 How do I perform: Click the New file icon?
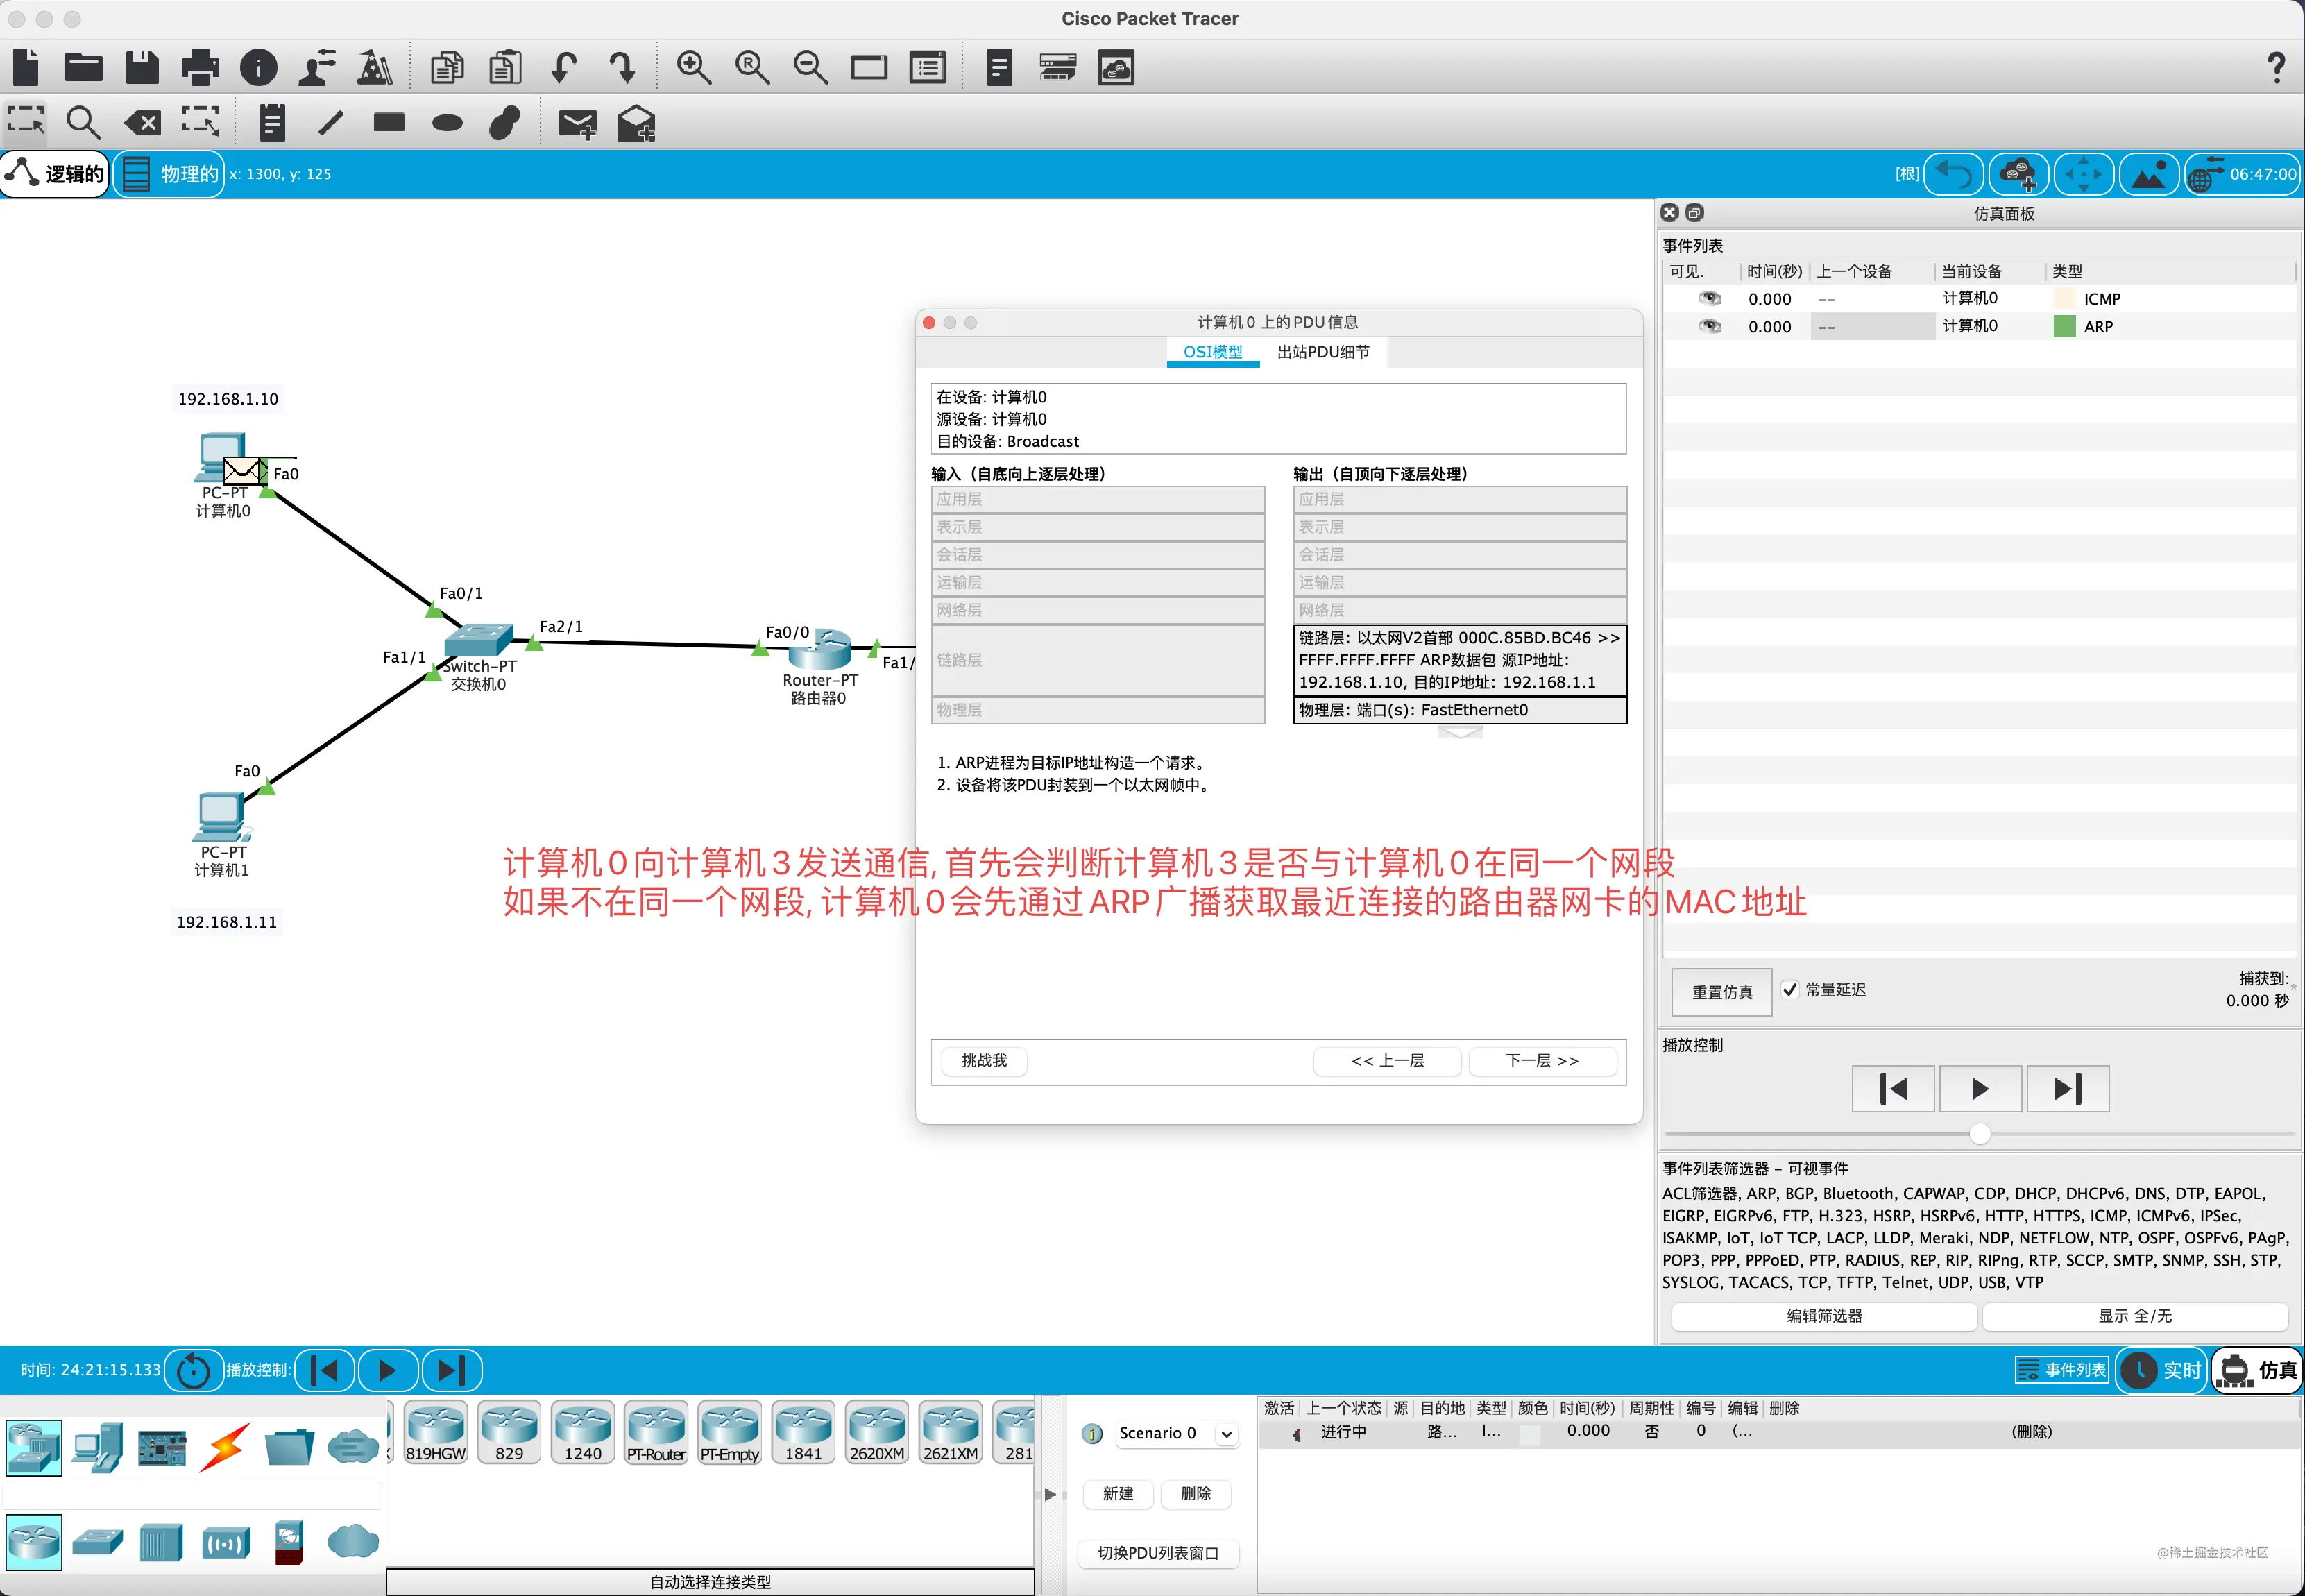[27, 67]
